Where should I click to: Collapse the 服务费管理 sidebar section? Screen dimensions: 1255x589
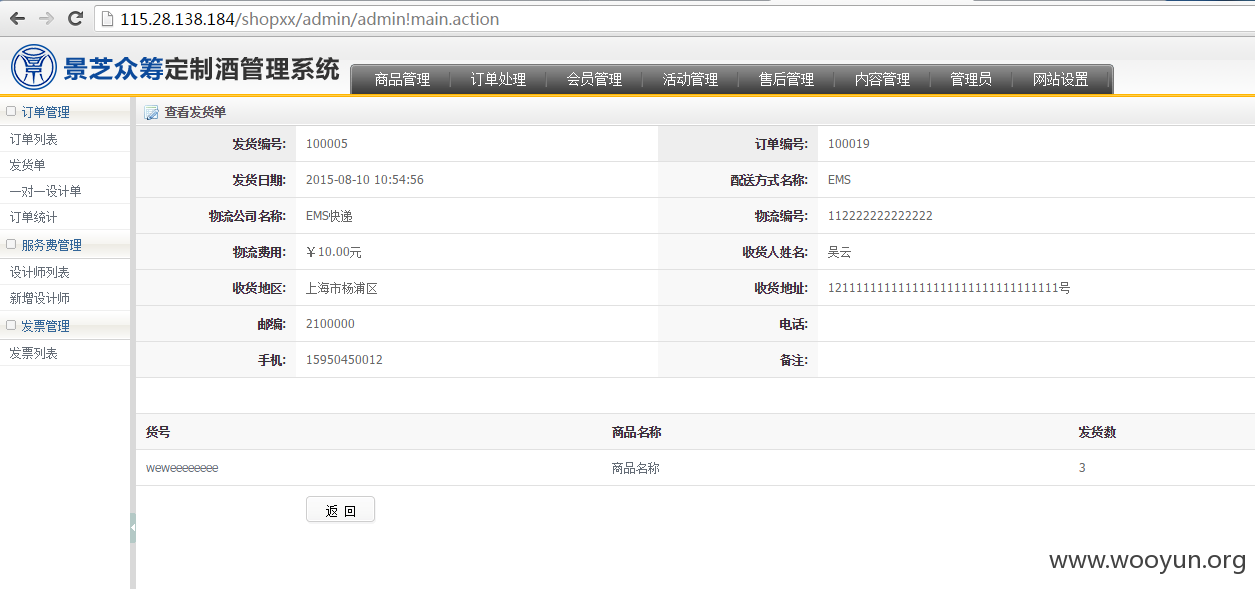(11, 244)
